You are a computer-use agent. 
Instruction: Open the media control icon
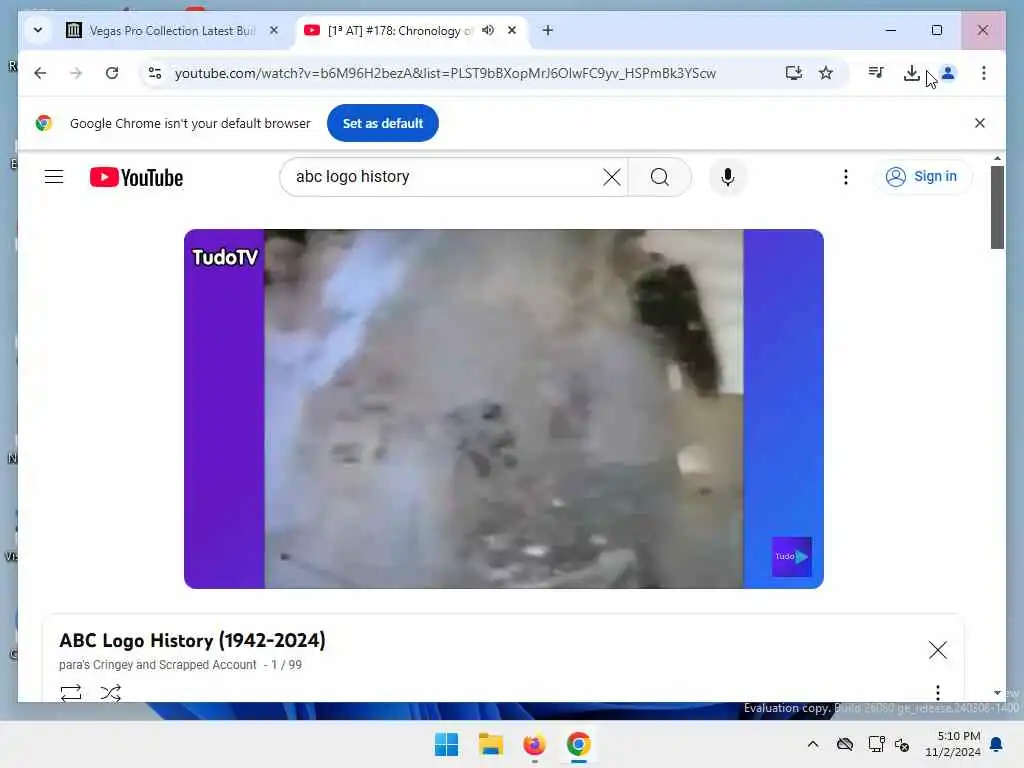coord(876,73)
